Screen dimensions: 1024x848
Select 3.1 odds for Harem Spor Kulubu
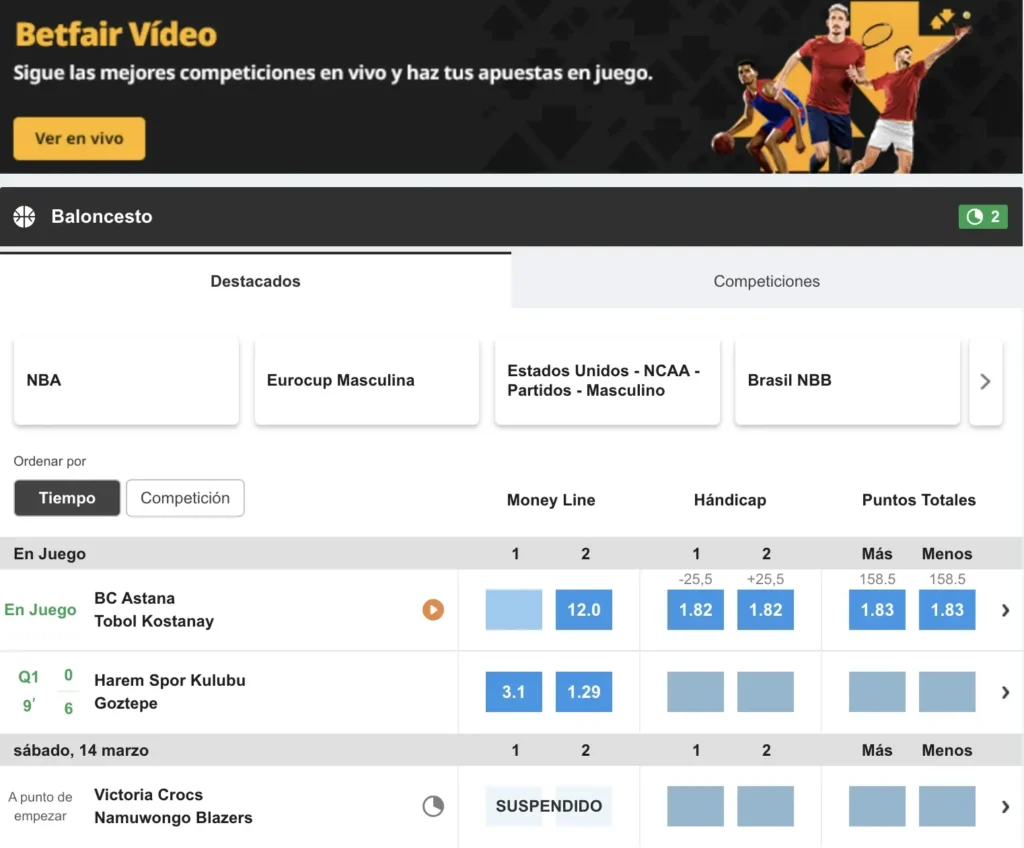(514, 692)
